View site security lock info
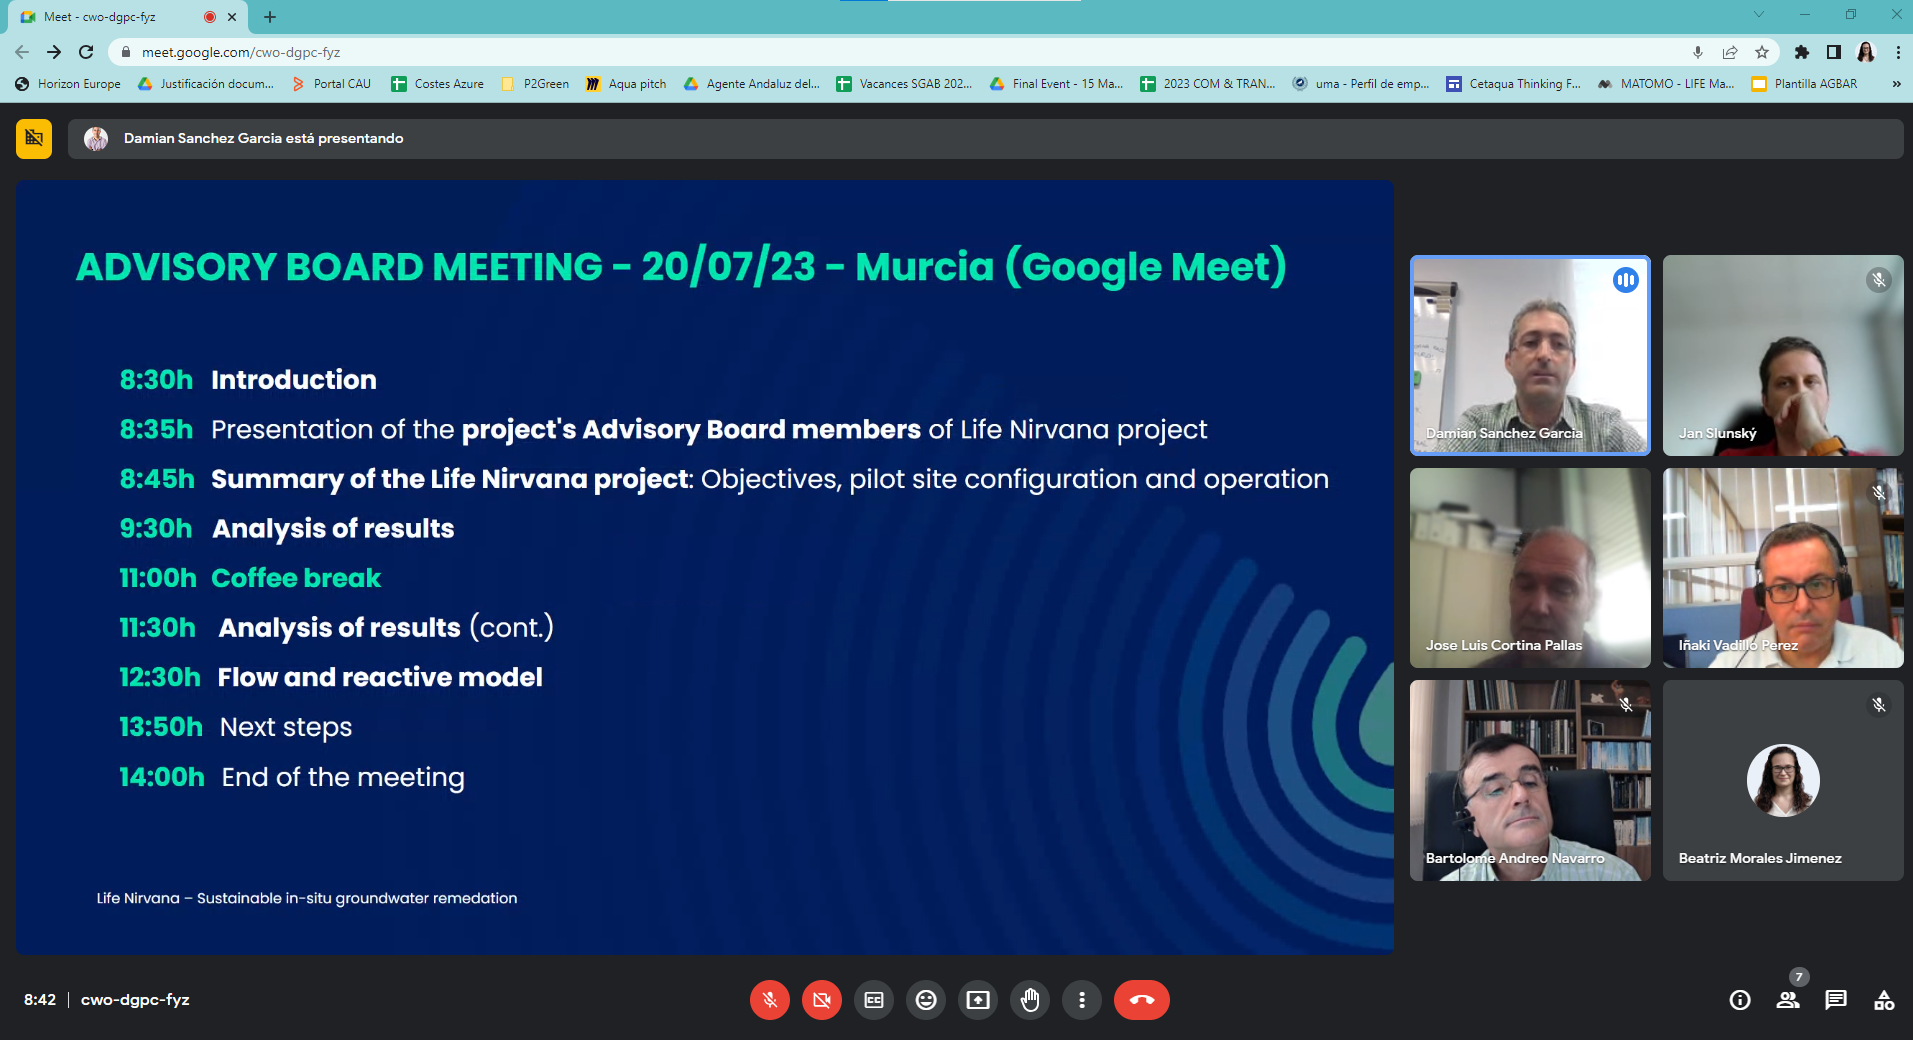 [125, 52]
